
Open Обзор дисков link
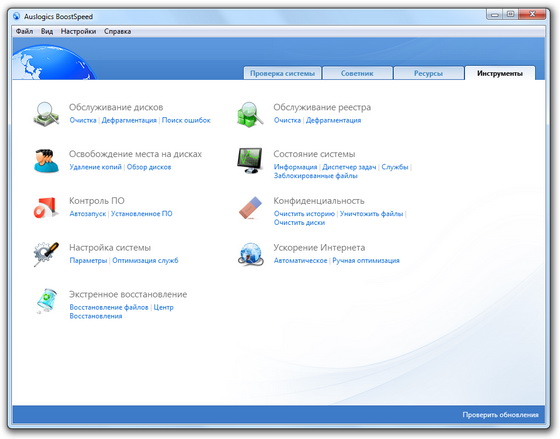point(149,167)
